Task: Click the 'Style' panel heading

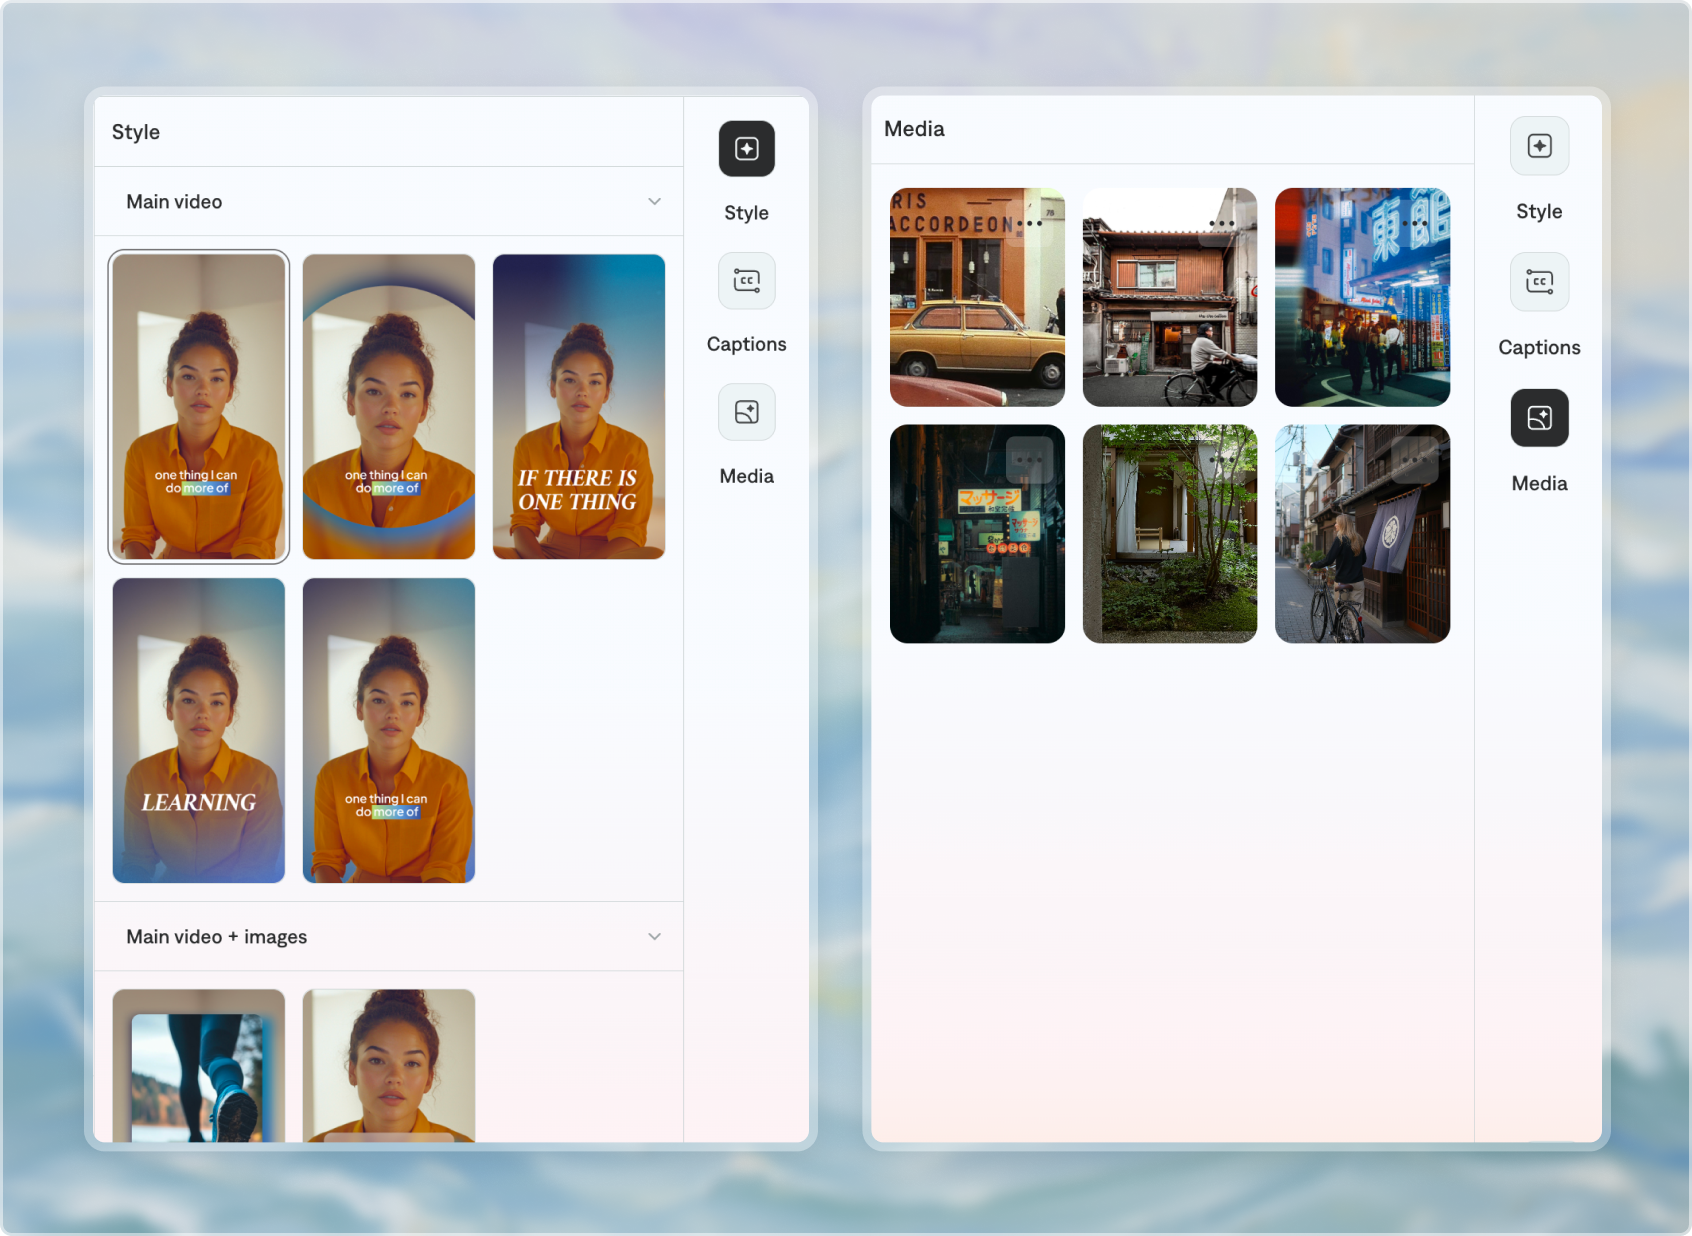Action: [x=136, y=132]
